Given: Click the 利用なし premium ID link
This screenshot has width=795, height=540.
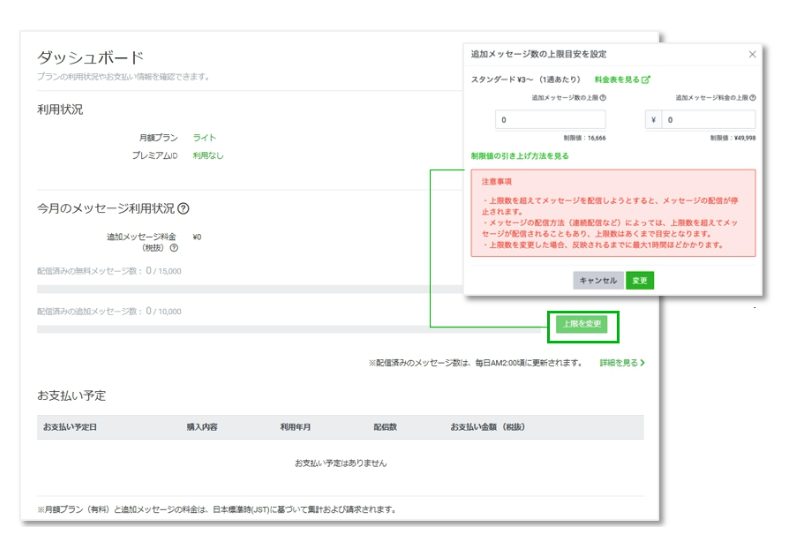Looking at the screenshot, I should tap(208, 156).
